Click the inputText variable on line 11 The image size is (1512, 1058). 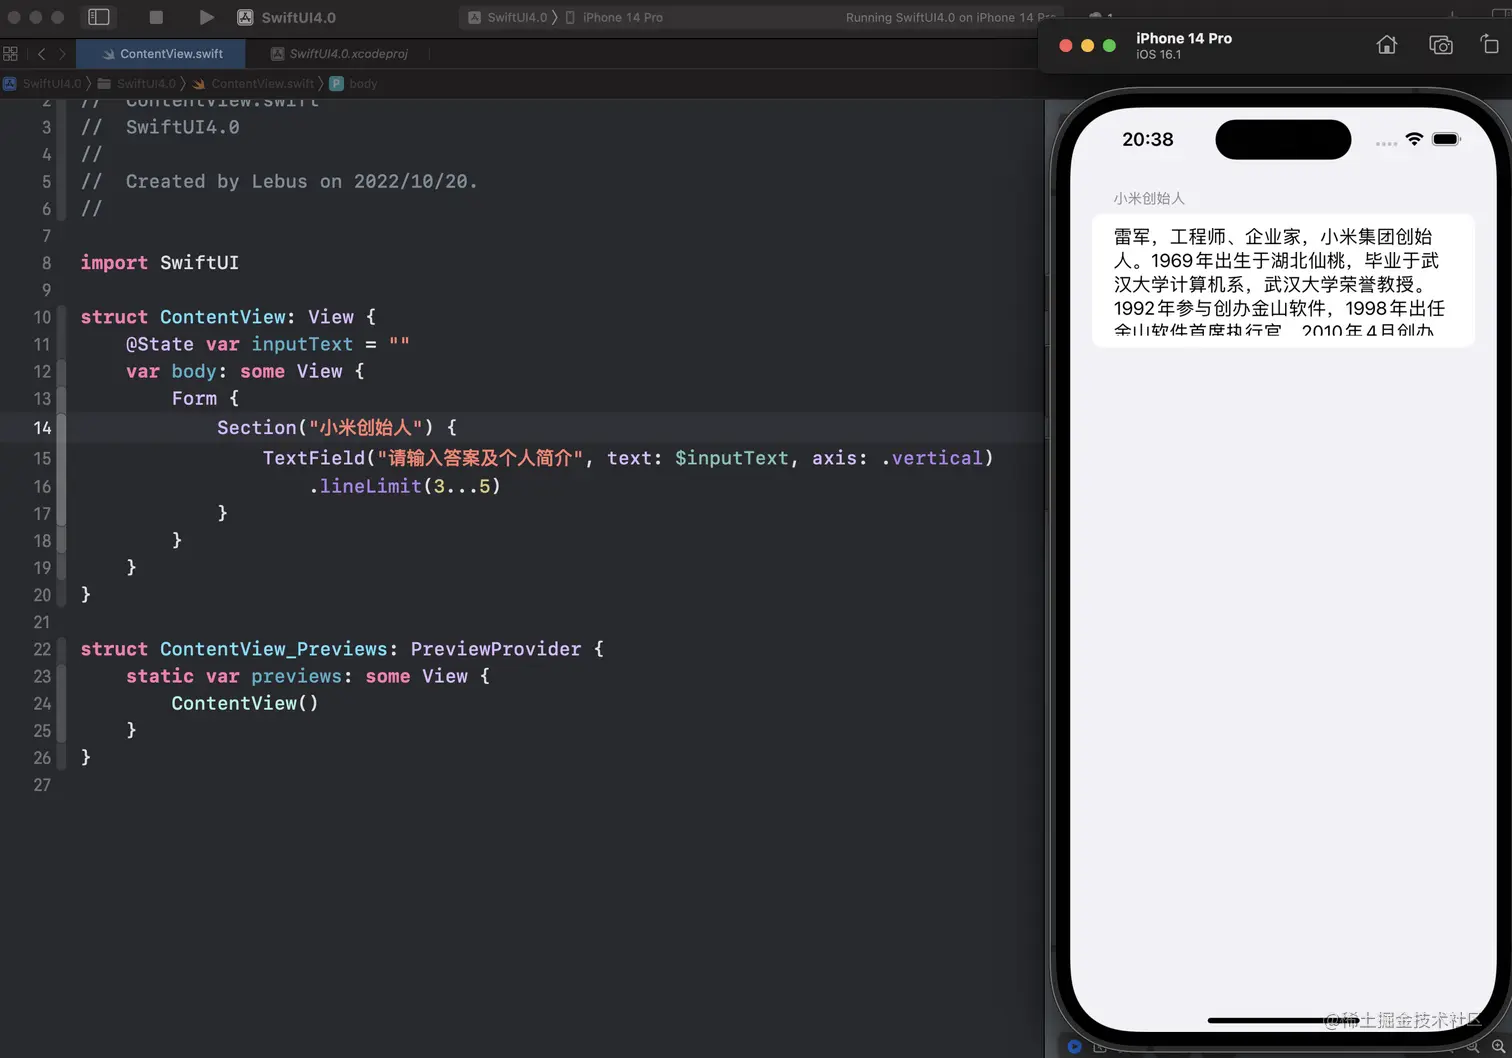(x=302, y=344)
